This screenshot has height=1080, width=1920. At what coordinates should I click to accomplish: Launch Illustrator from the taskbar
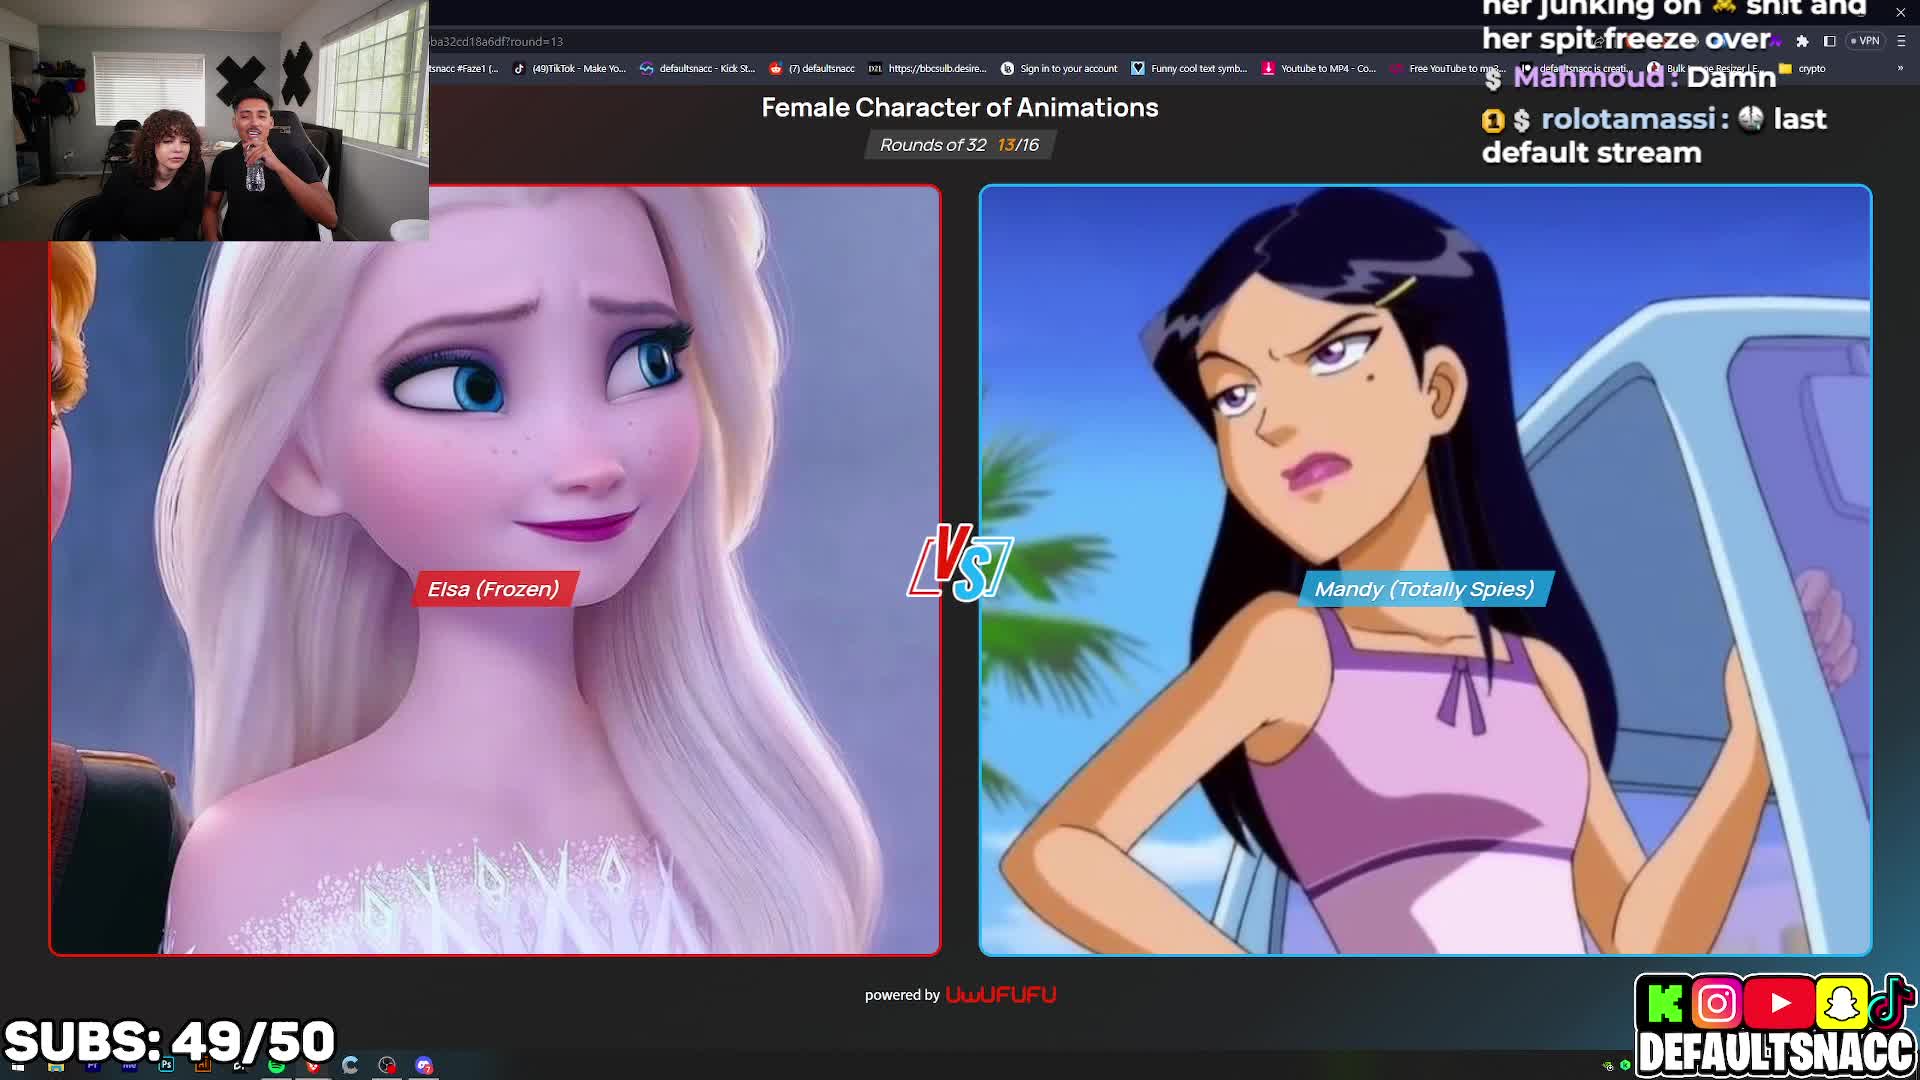click(203, 1066)
